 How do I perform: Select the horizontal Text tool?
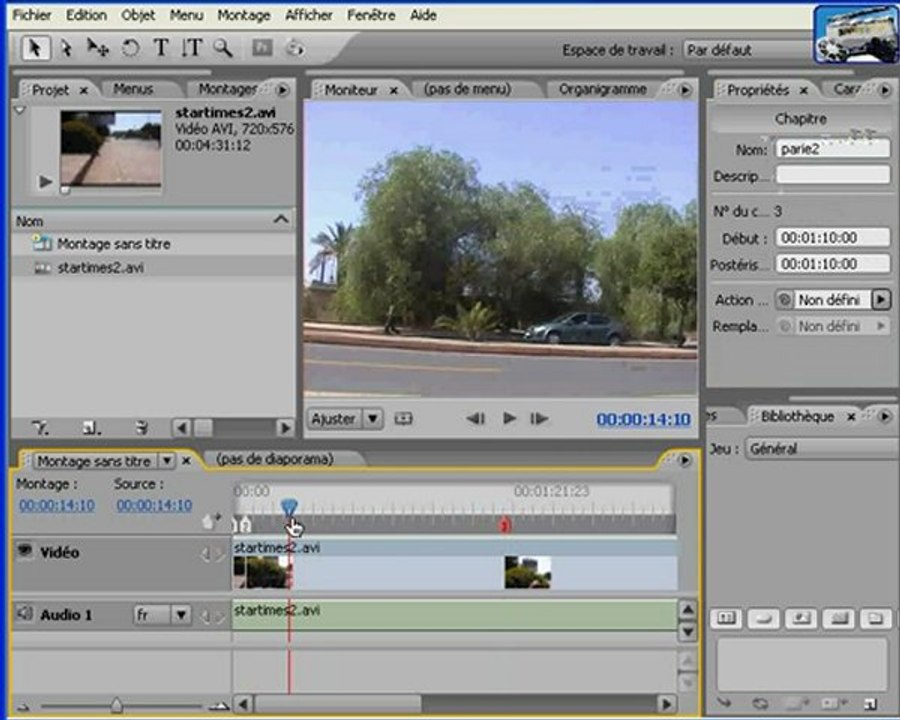(x=161, y=48)
